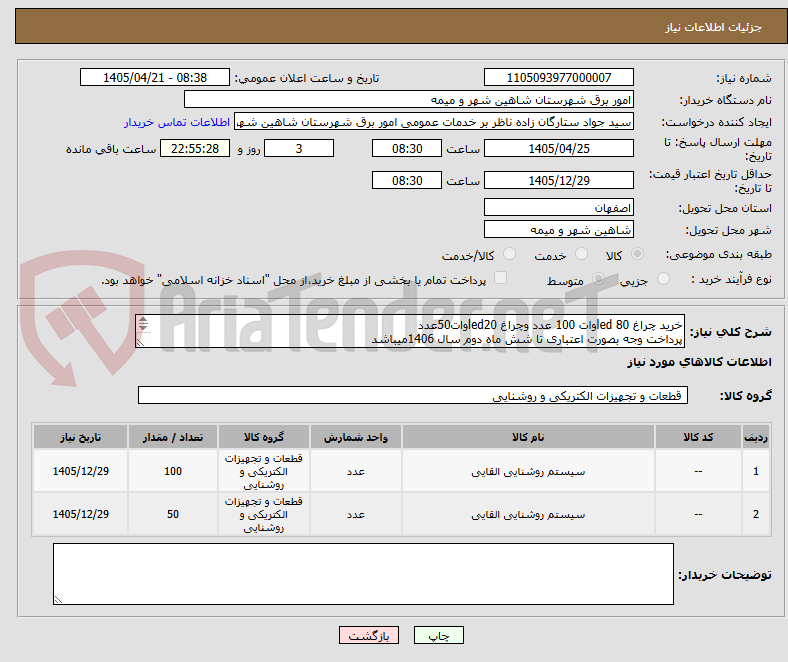The width and height of the screenshot is (788, 662).
Task: Select the خدمت radio button
Action: tap(581, 254)
